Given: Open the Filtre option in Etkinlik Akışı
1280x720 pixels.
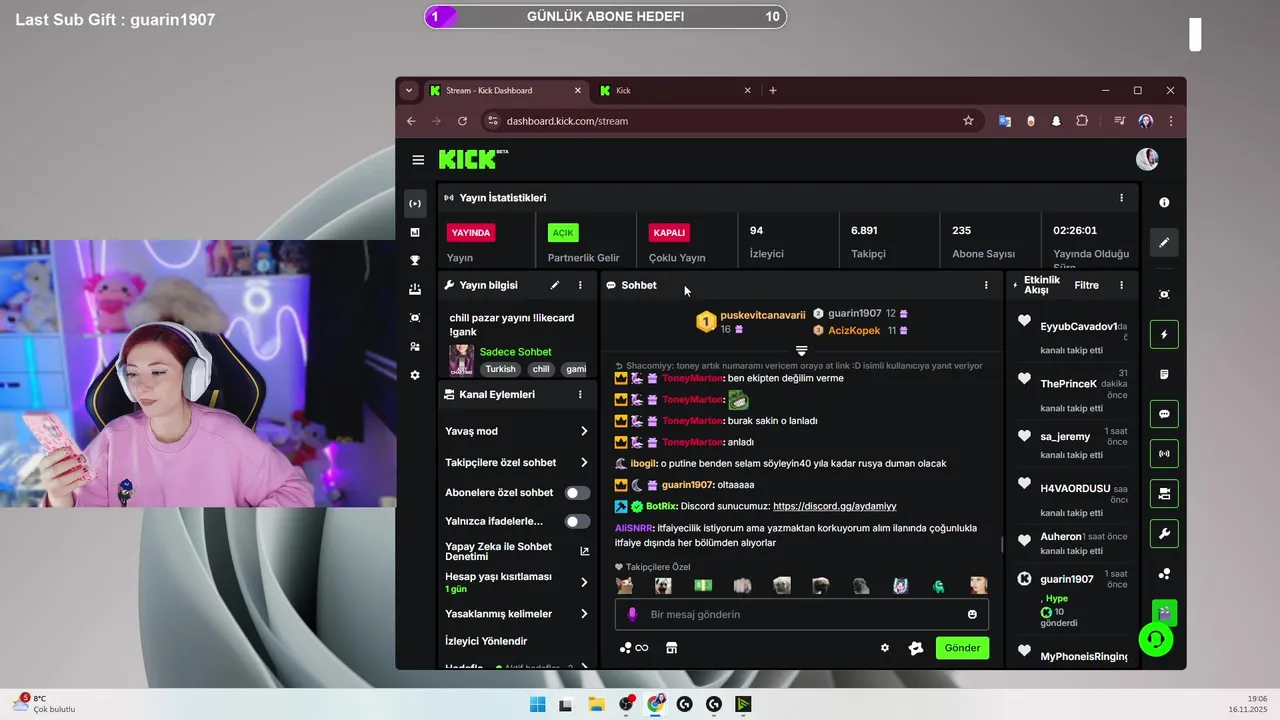Looking at the screenshot, I should [x=1086, y=285].
